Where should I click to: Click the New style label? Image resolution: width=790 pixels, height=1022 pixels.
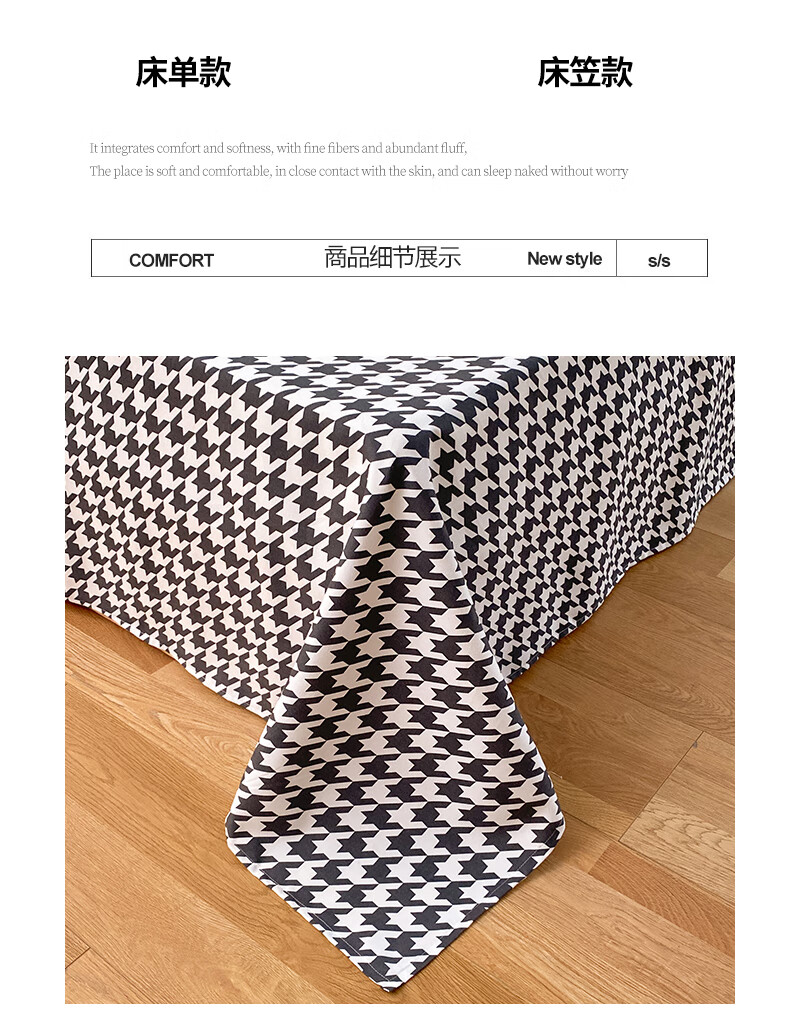(564, 259)
